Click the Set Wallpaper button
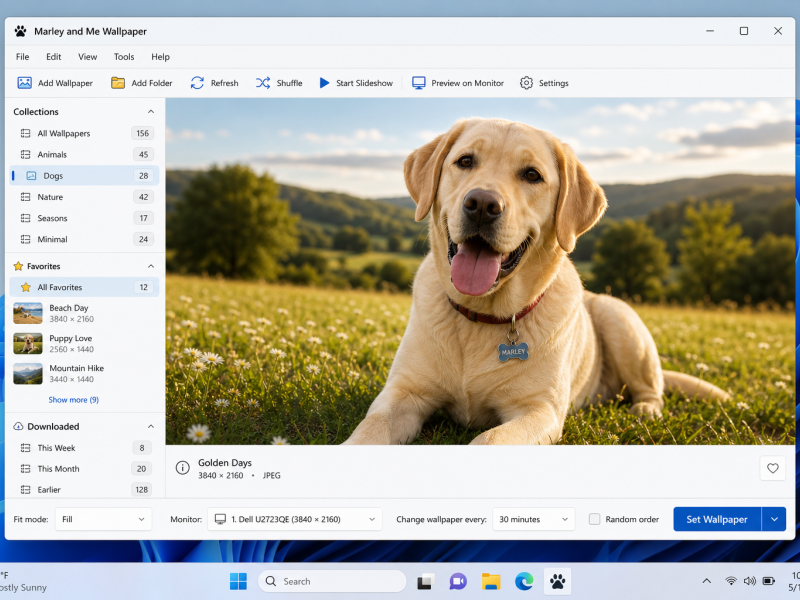 pyautogui.click(x=717, y=519)
